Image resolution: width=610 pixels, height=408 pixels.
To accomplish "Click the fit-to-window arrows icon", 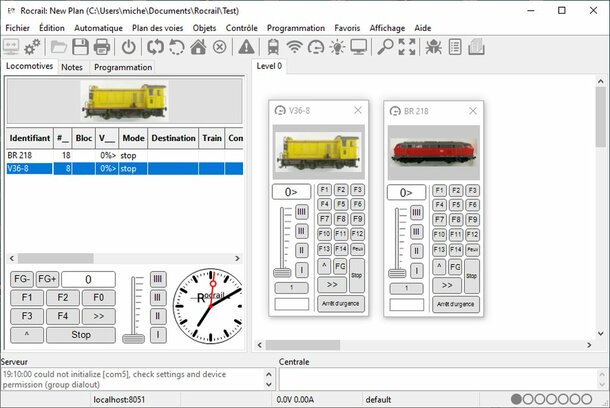I will coord(407,47).
